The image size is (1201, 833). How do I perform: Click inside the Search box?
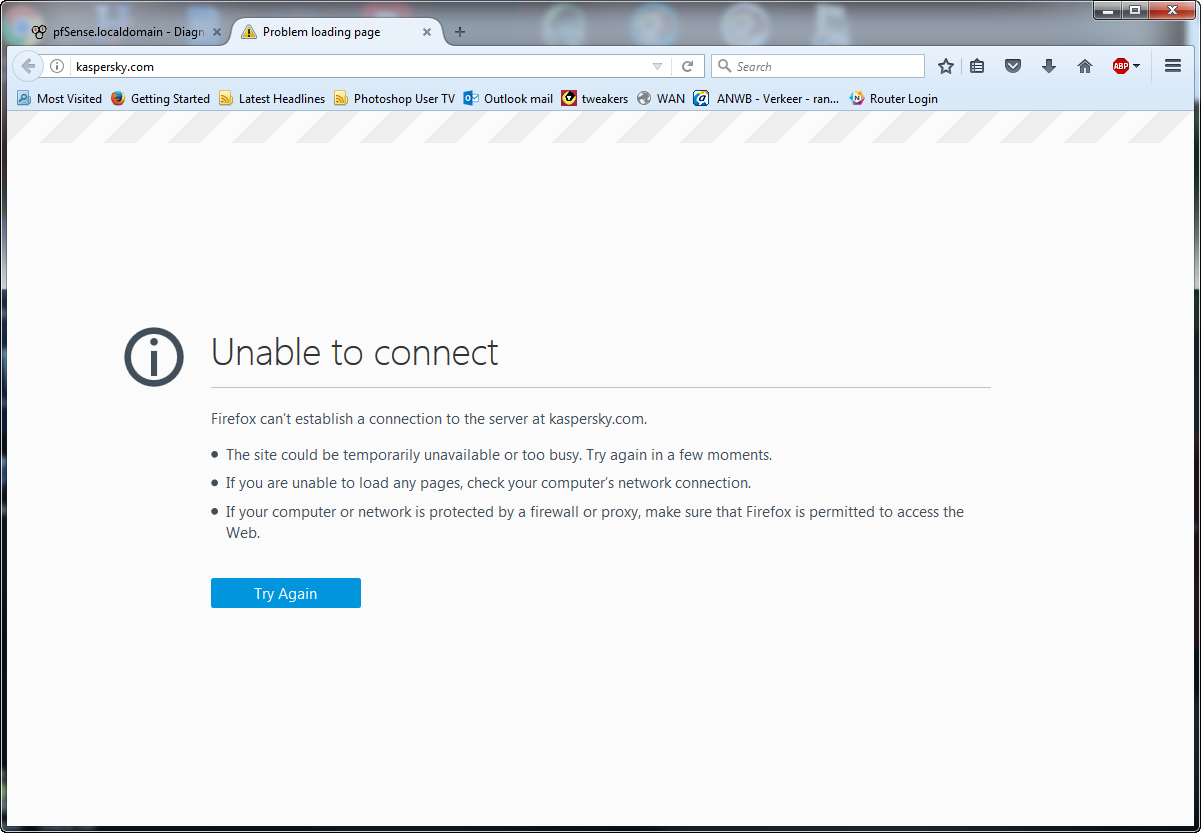(x=826, y=66)
